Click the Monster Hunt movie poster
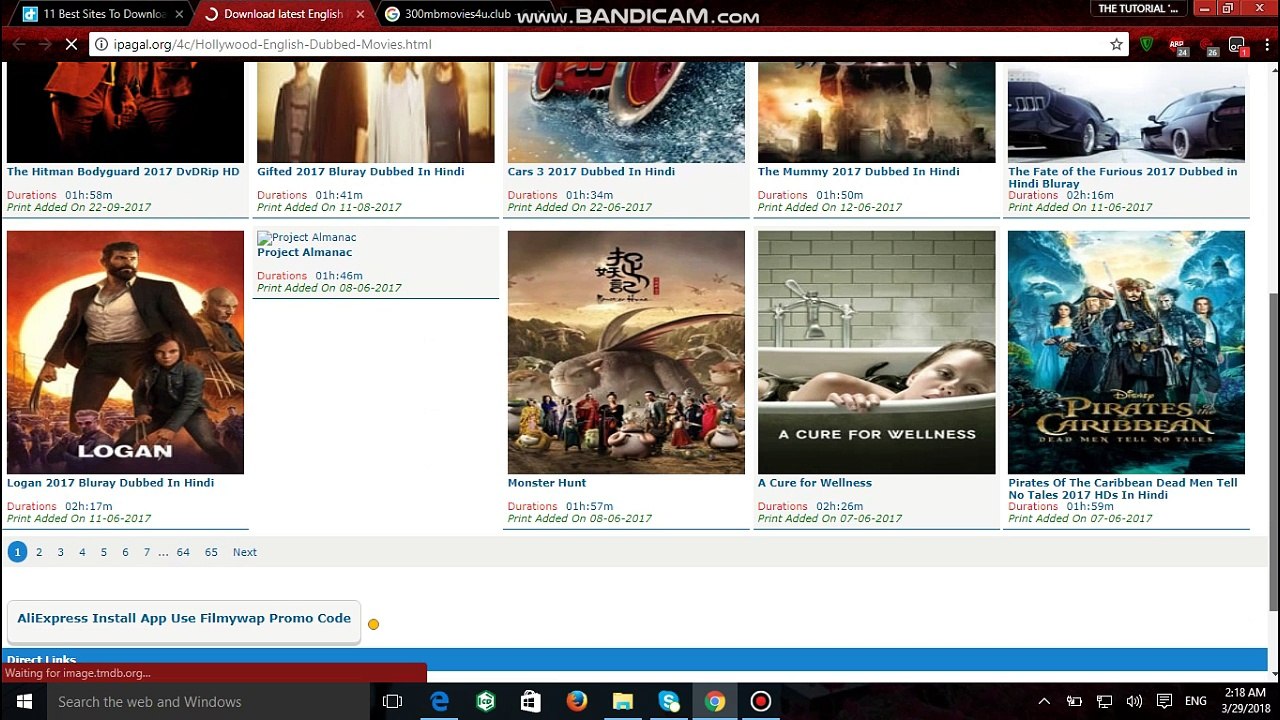The height and width of the screenshot is (720, 1280). 626,352
